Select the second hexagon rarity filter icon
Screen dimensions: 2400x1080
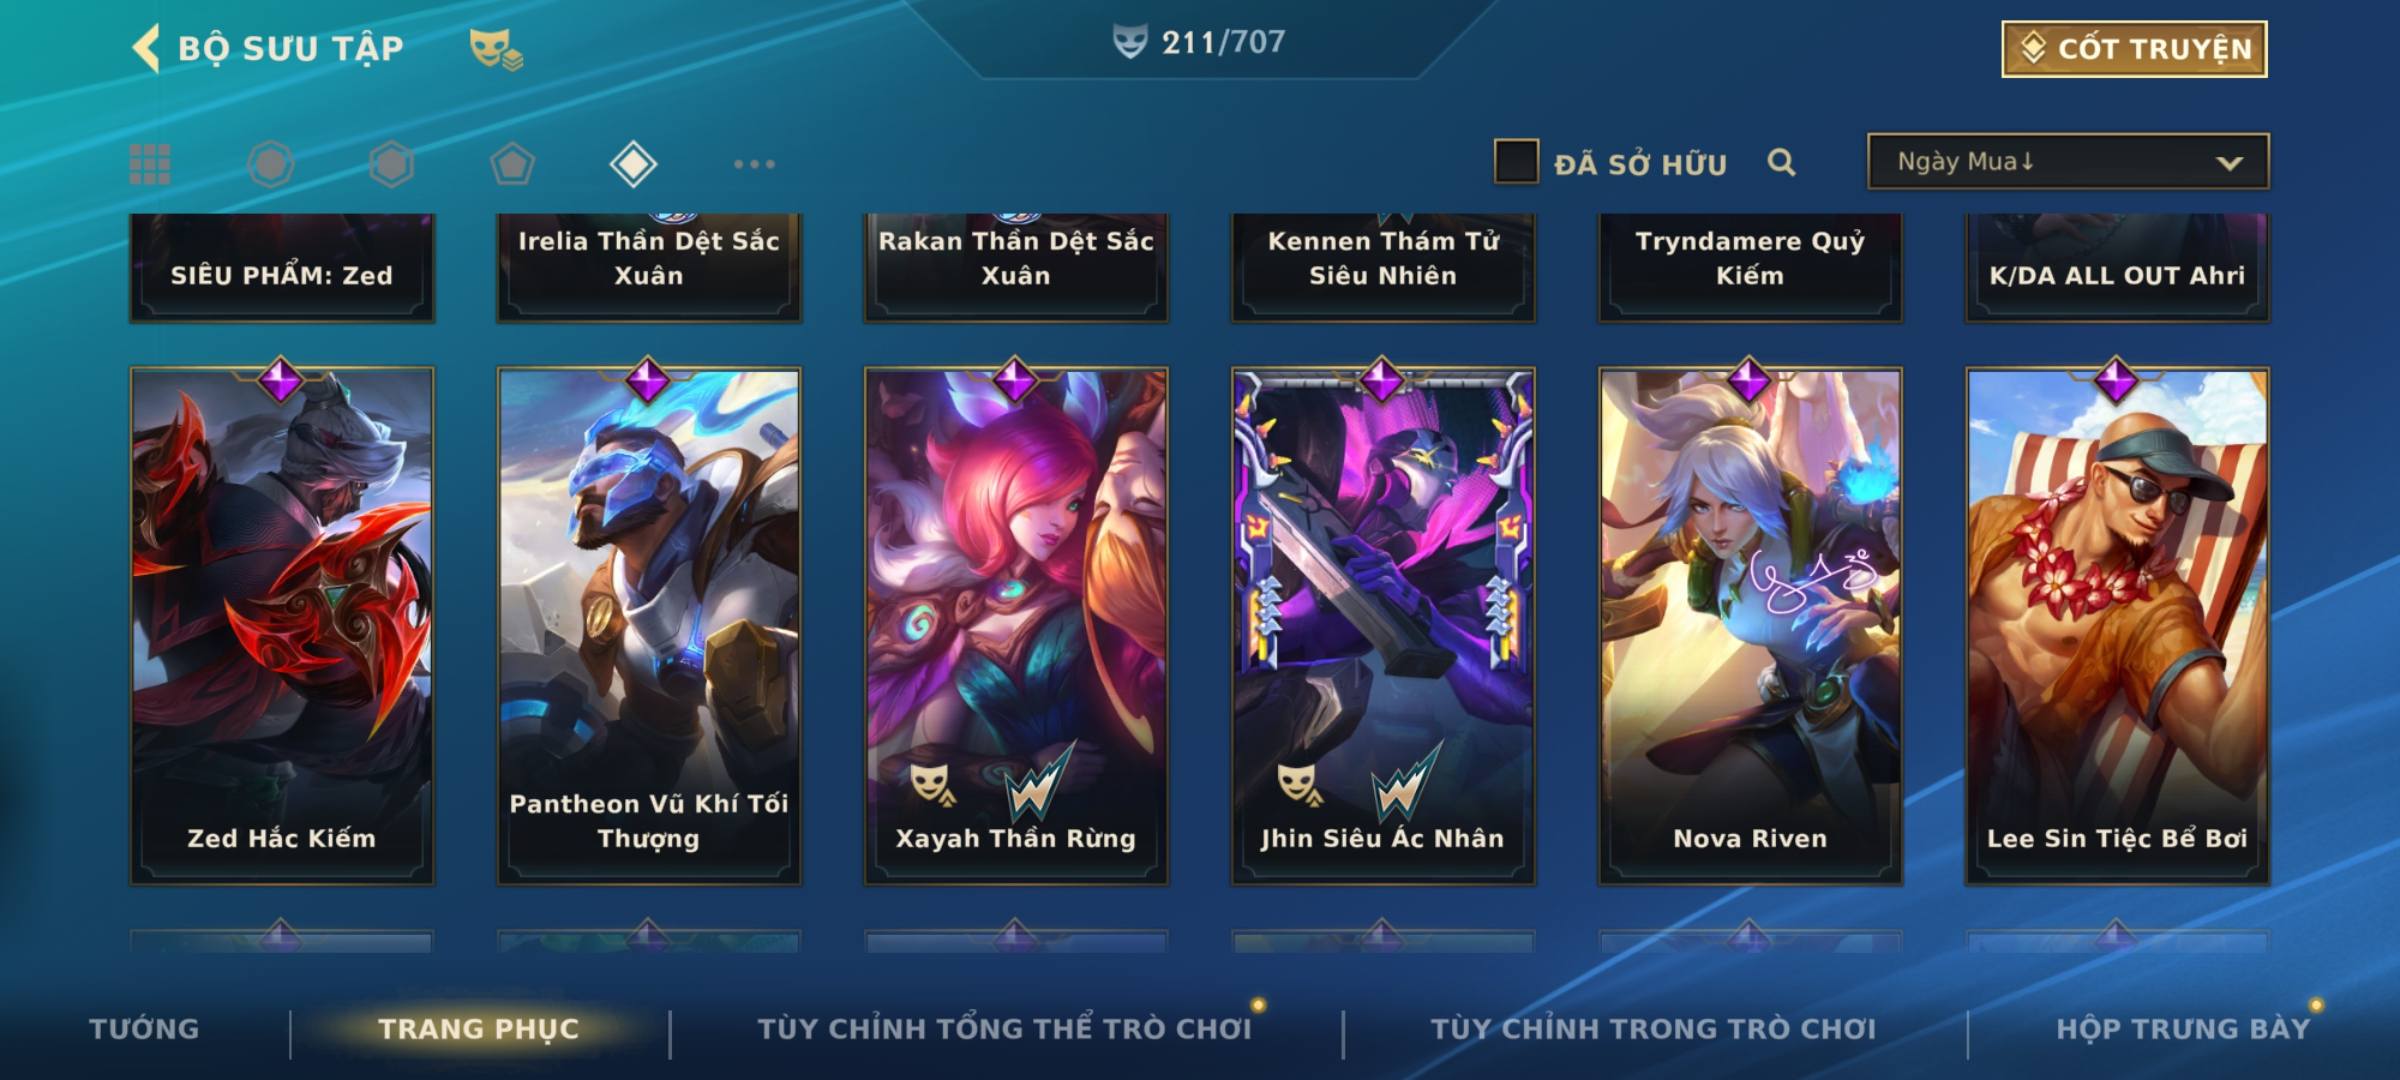click(391, 164)
